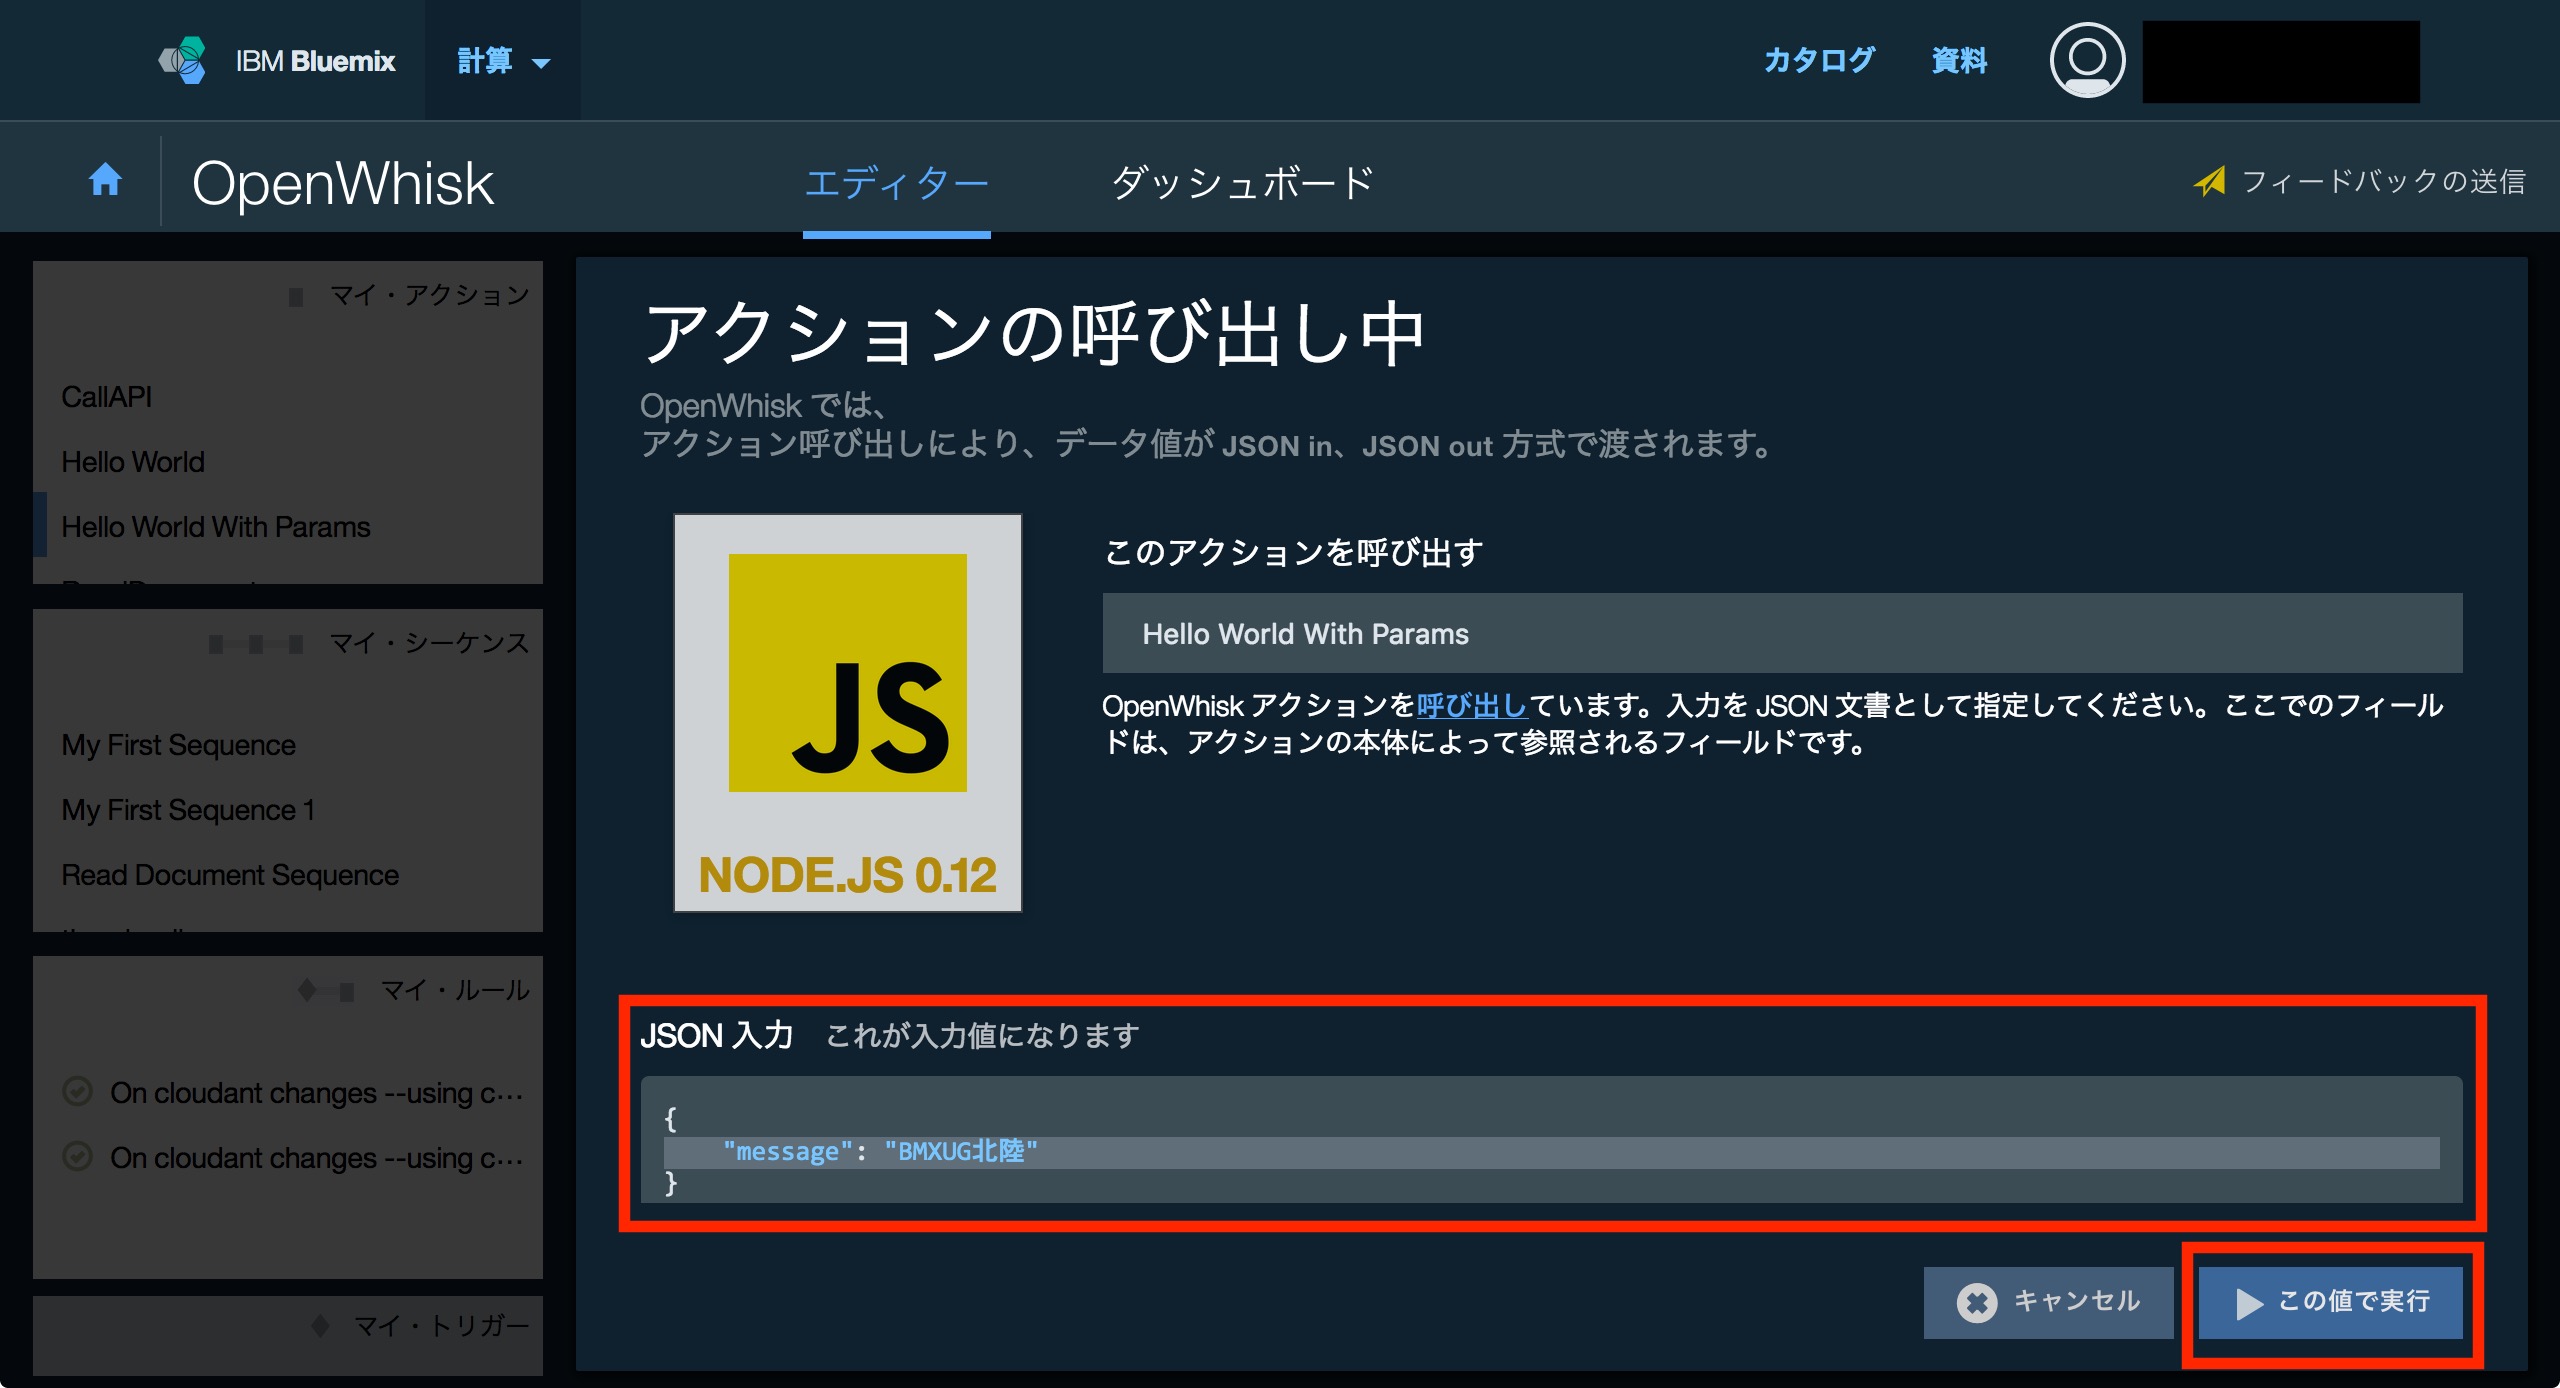
Task: Click the このアクションを呼び出す label
Action: point(1293,552)
